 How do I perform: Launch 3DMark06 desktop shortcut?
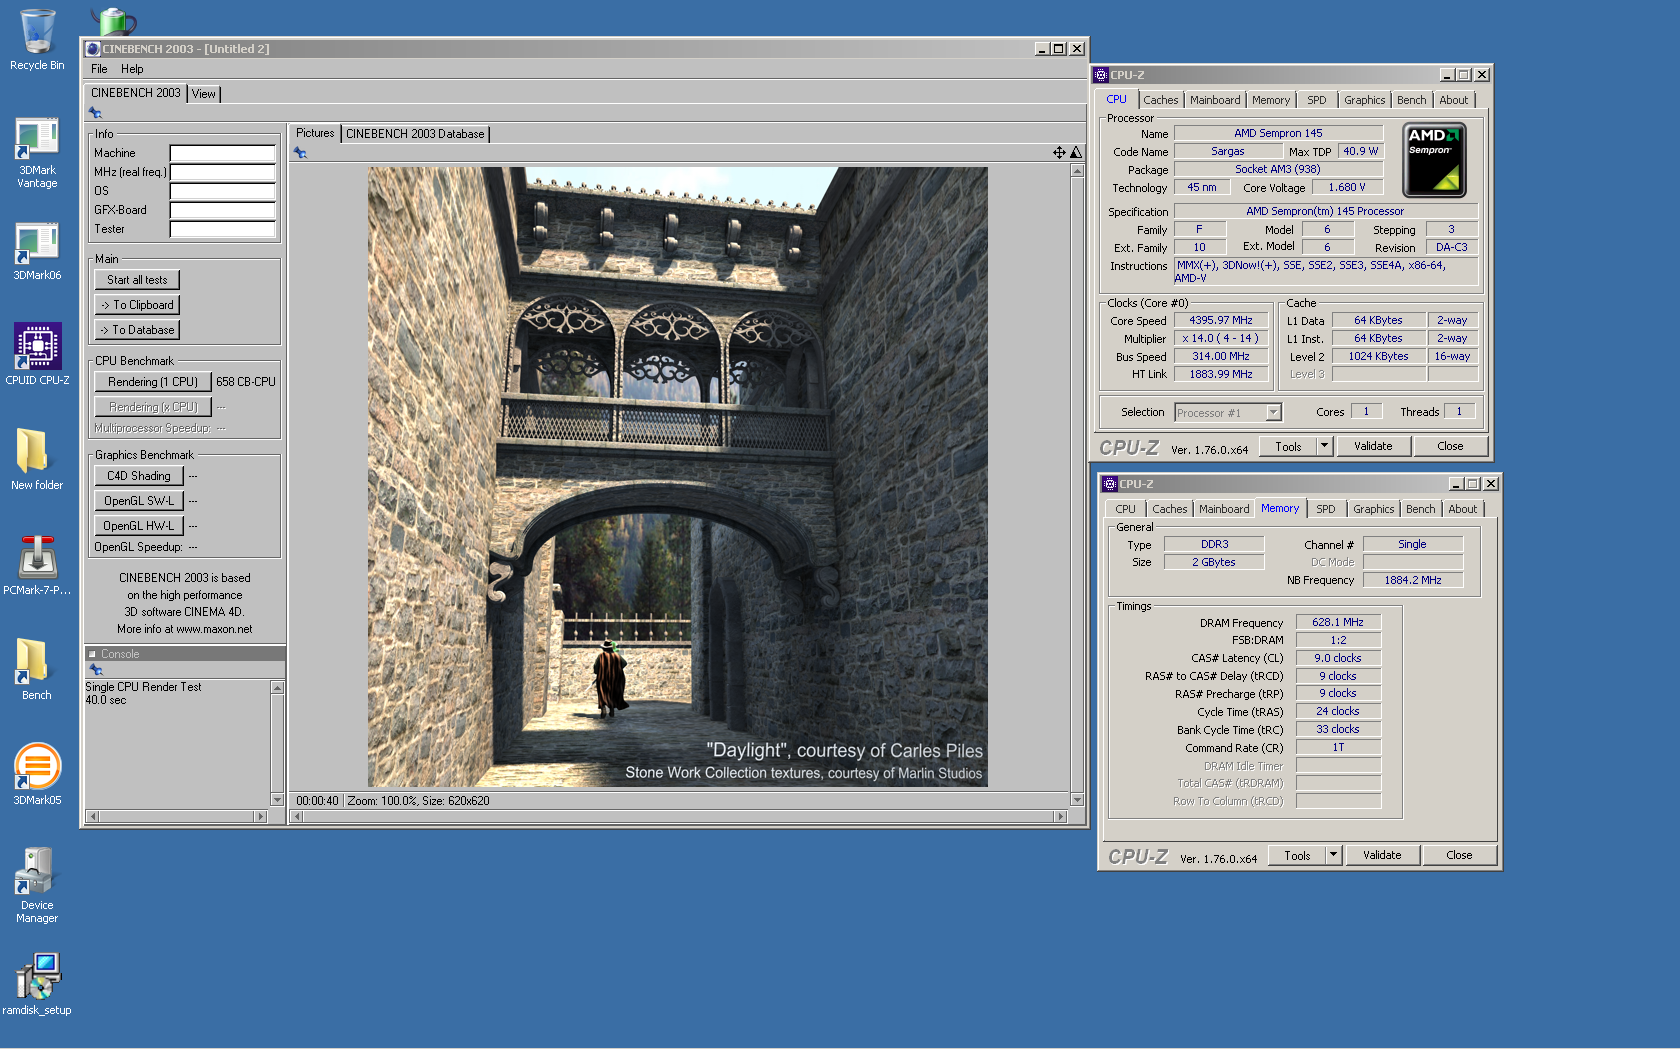point(37,250)
